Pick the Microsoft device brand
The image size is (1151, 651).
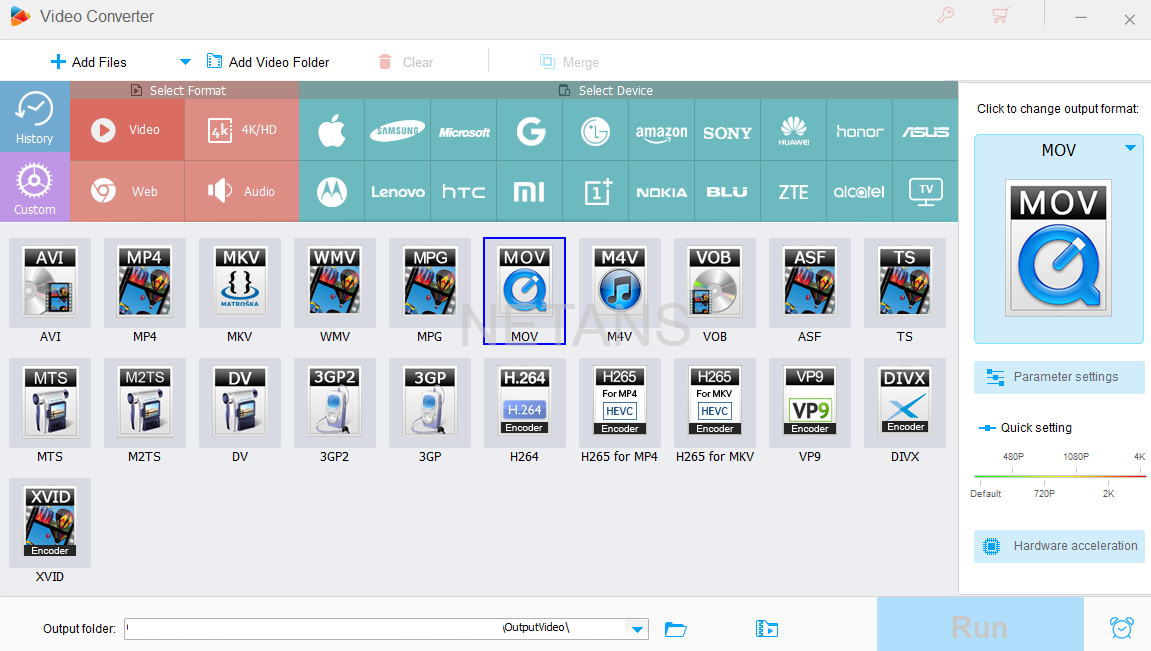point(464,131)
